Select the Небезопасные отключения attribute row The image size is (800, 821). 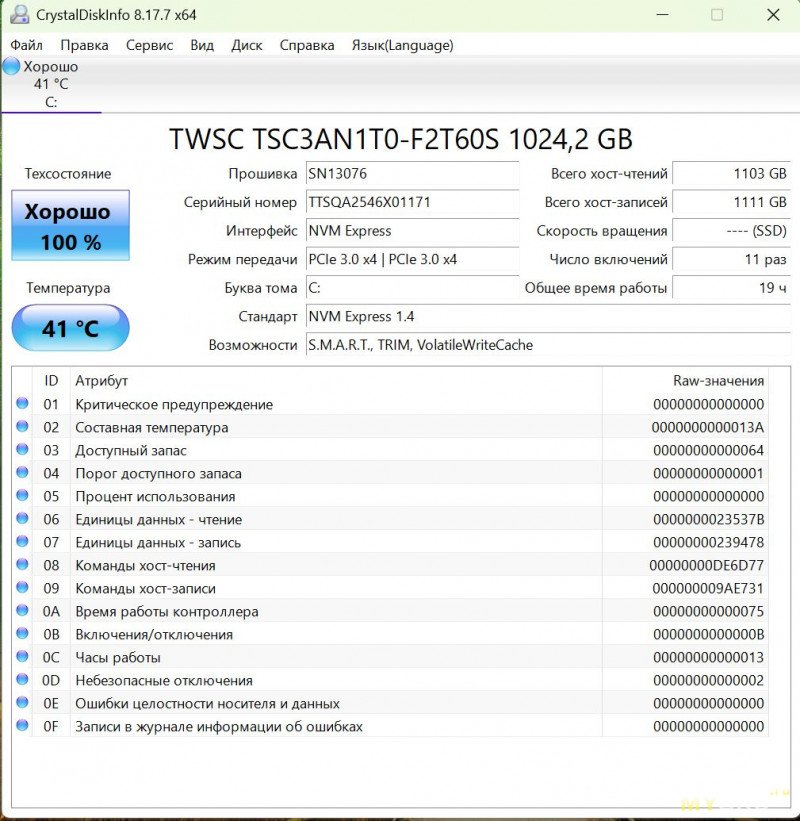(390, 680)
